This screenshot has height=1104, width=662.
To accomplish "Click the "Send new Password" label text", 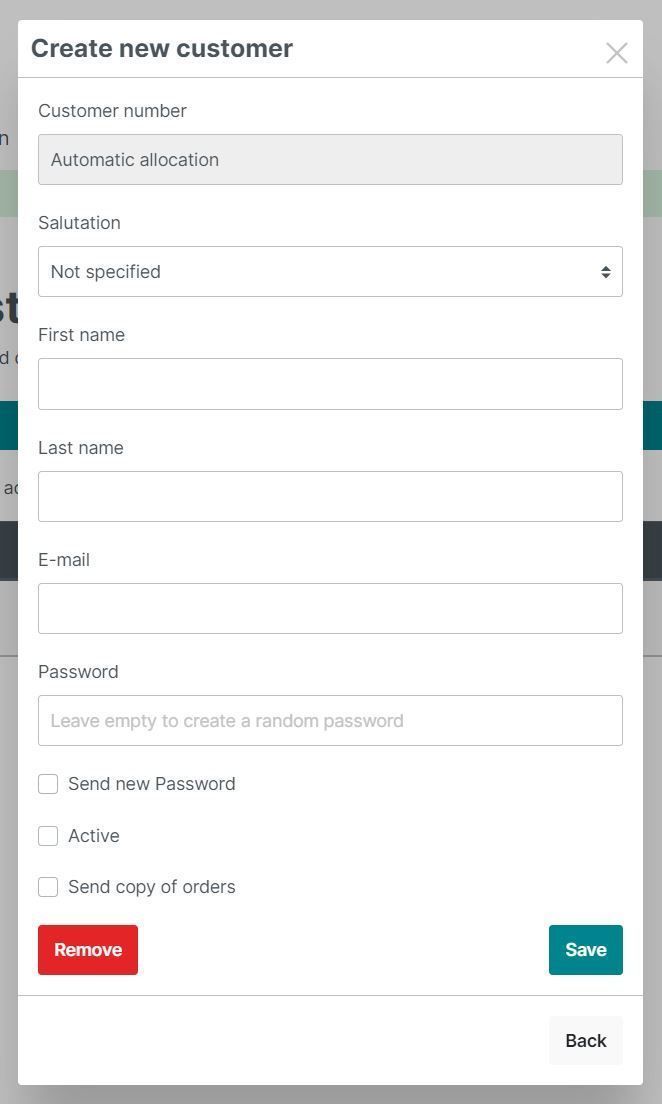I will 152,784.
